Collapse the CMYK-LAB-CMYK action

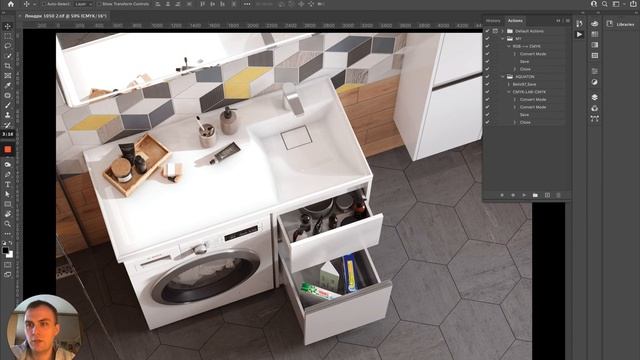coord(509,92)
